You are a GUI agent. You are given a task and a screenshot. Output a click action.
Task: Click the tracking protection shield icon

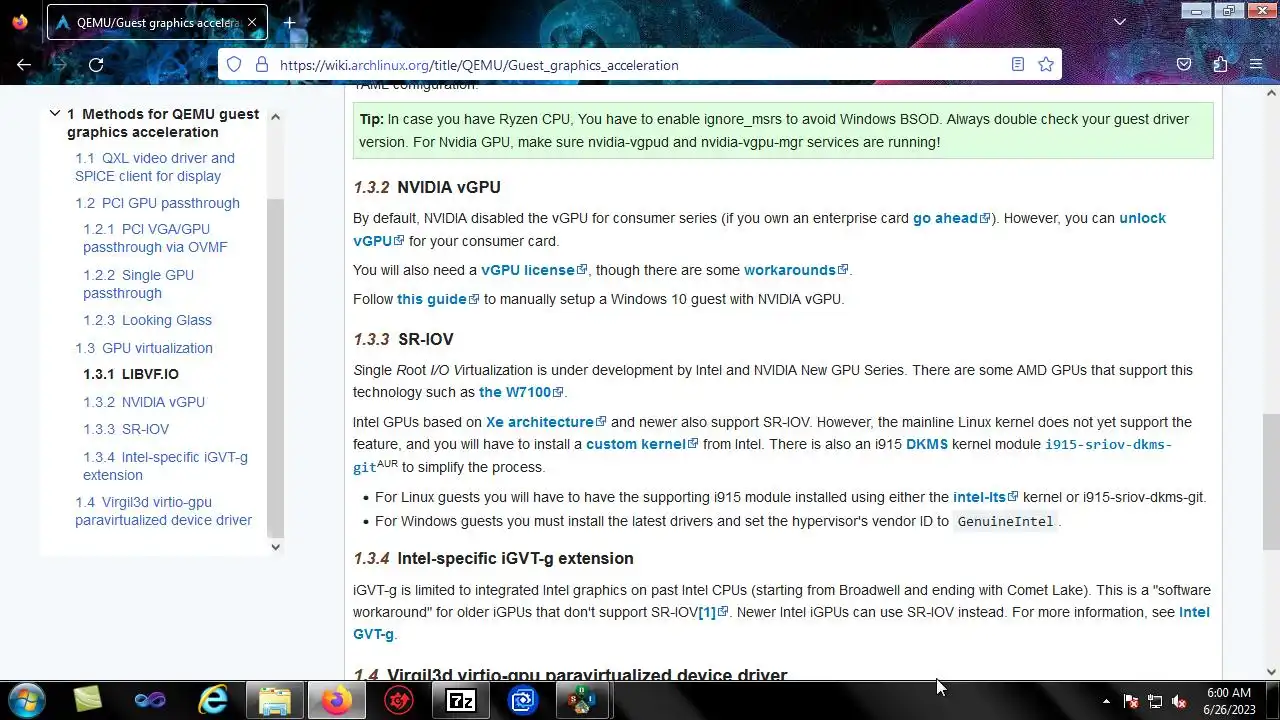coord(234,65)
